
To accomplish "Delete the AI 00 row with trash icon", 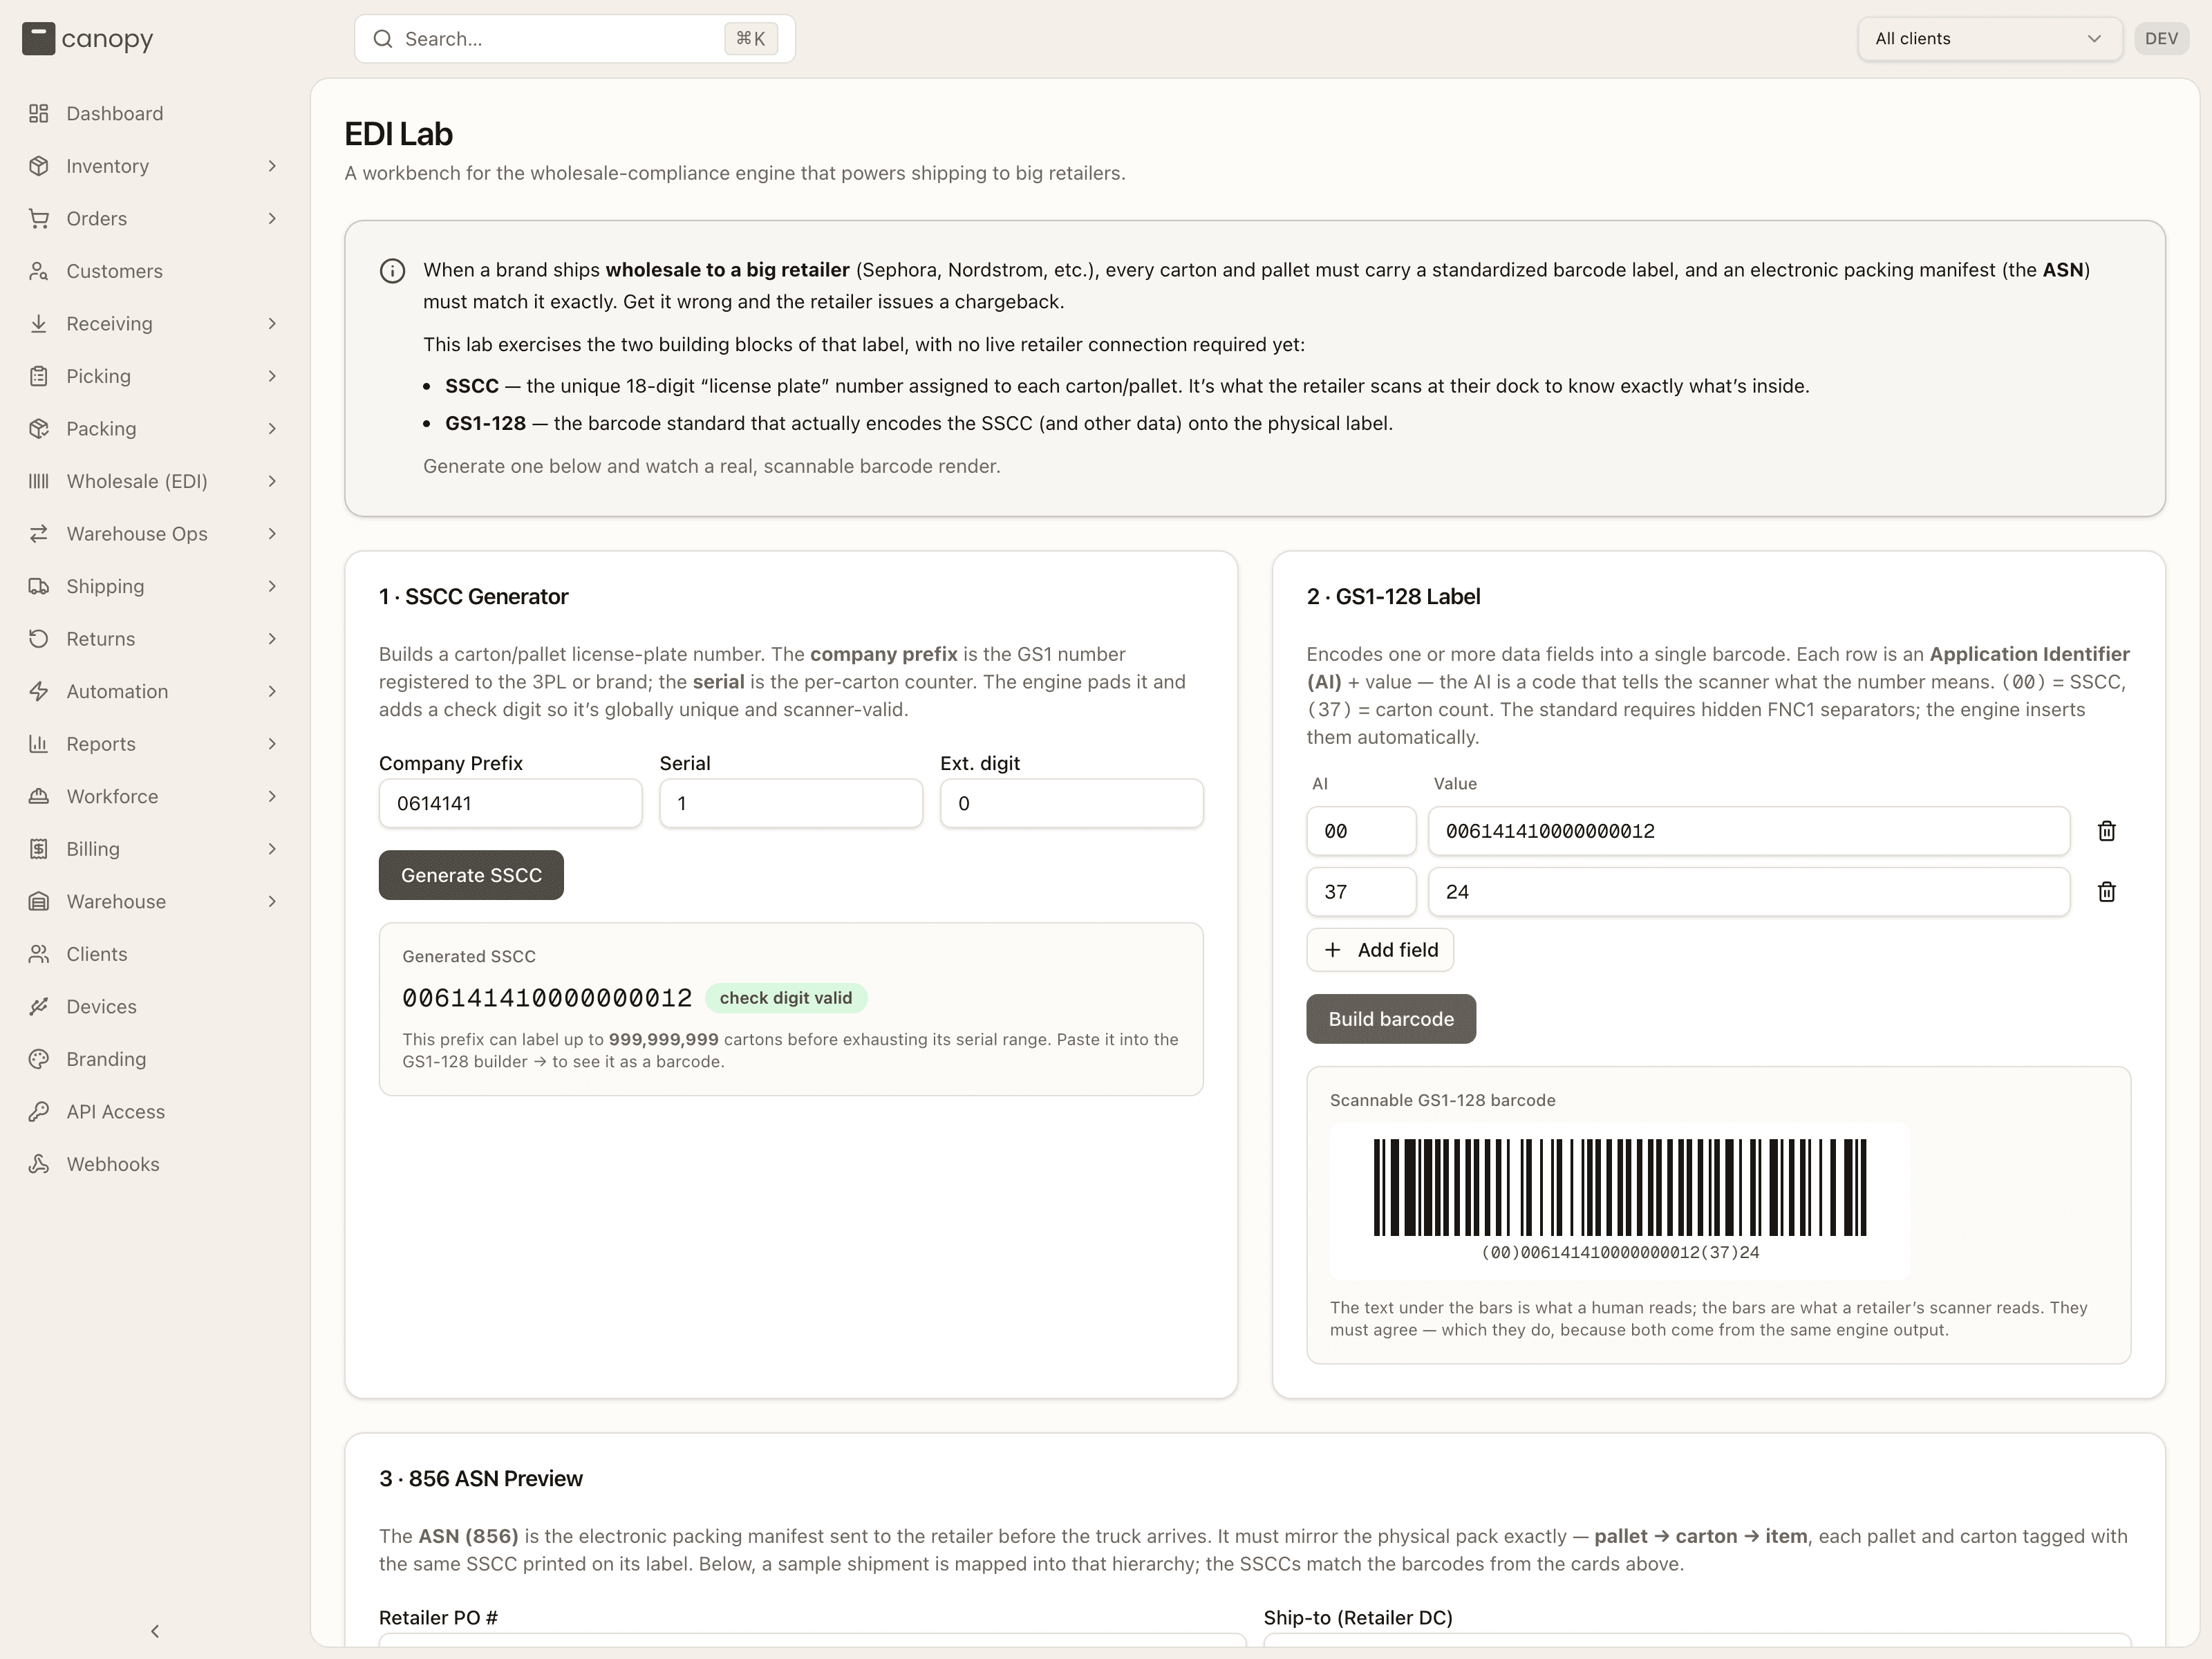I will [x=2106, y=831].
